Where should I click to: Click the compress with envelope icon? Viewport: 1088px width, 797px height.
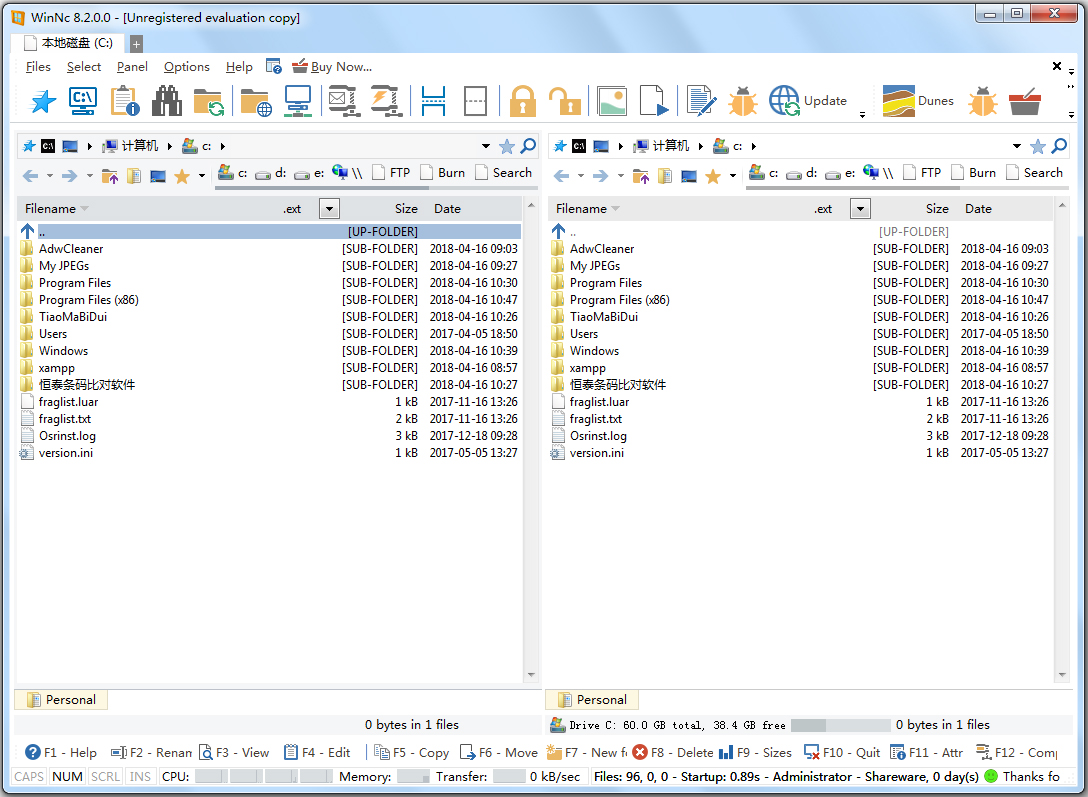[343, 101]
